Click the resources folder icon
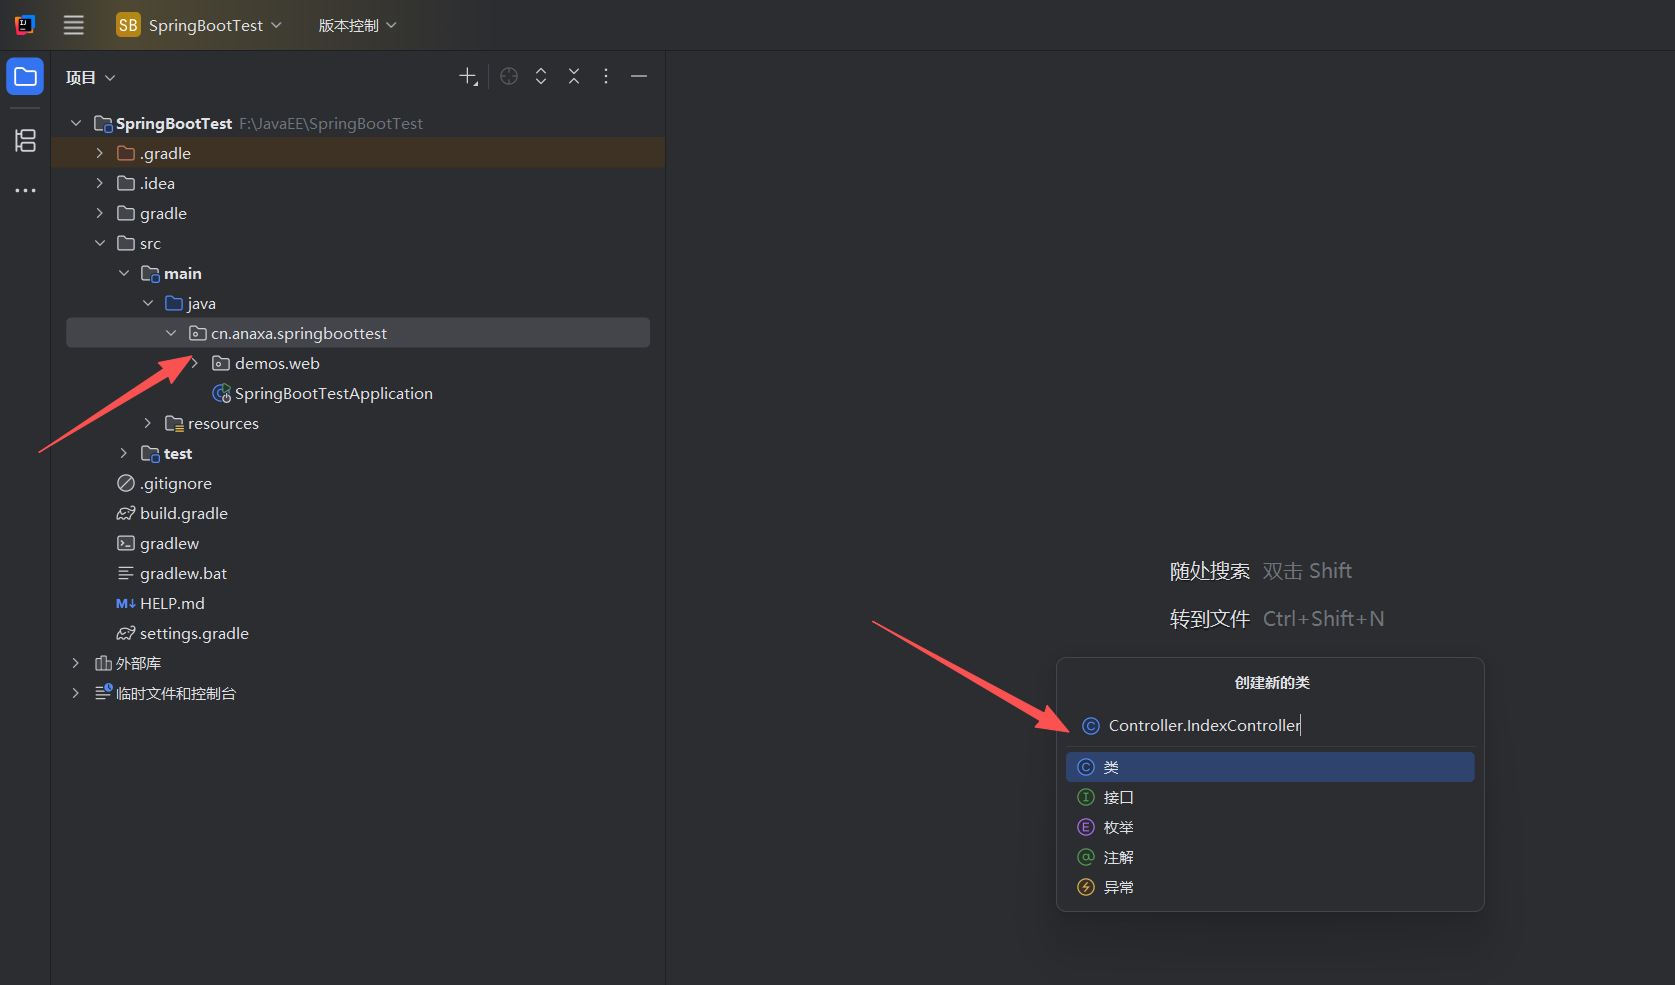This screenshot has height=985, width=1675. (x=174, y=423)
